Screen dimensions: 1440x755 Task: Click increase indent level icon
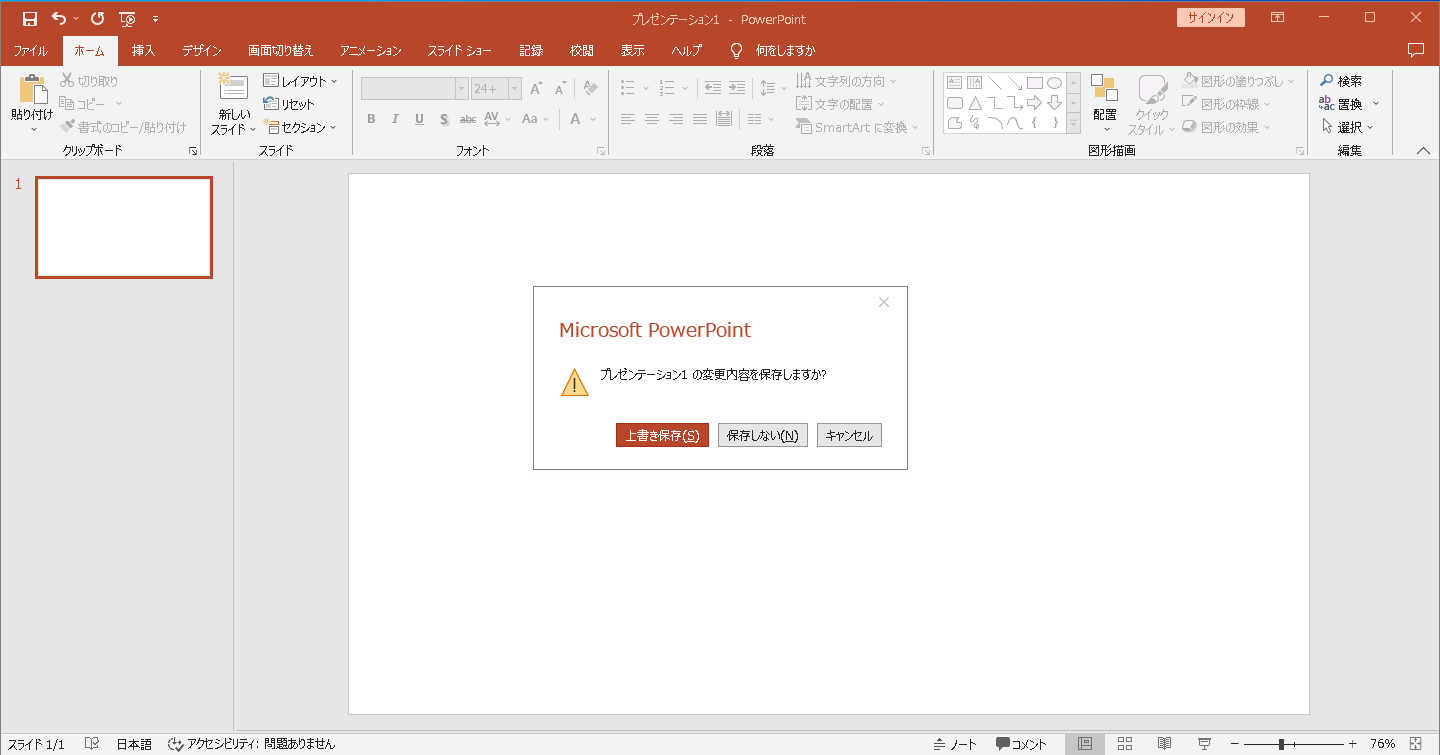pos(737,88)
